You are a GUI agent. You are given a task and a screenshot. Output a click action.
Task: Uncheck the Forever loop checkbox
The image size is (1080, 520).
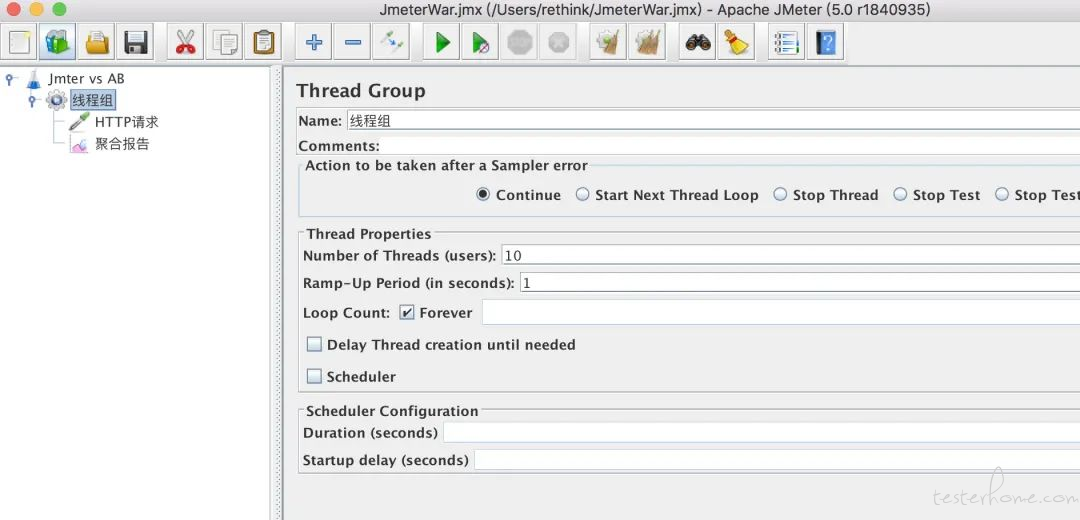(407, 313)
